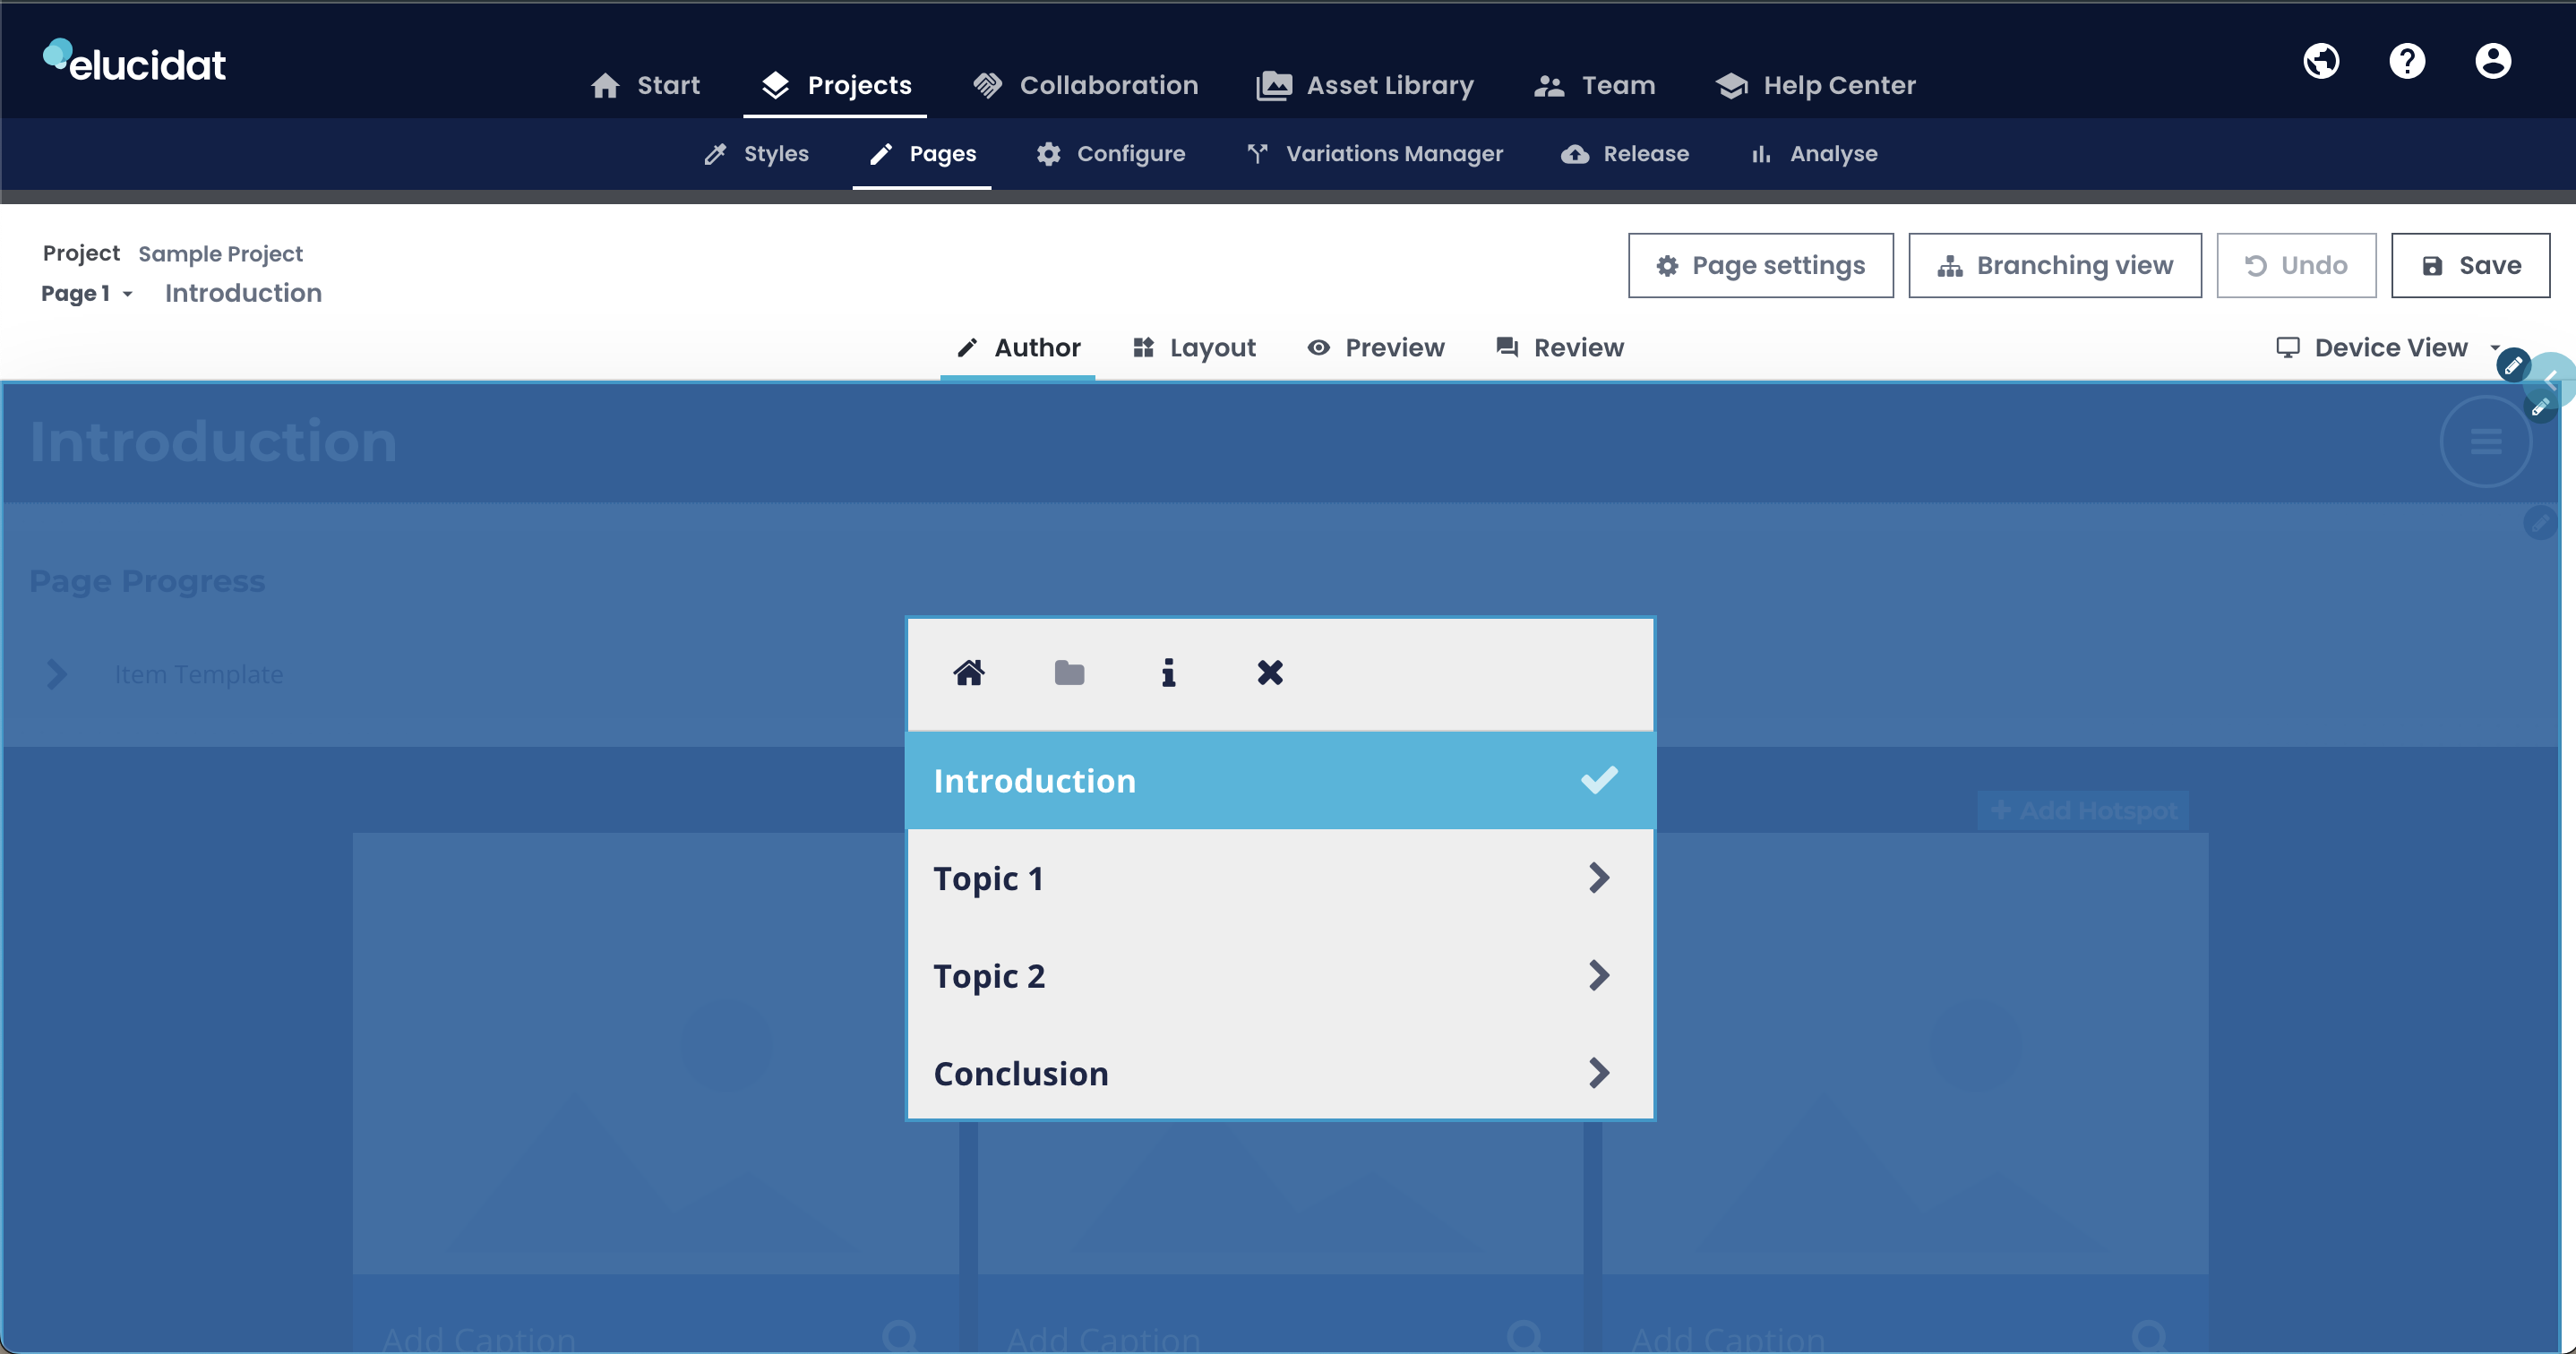The height and width of the screenshot is (1354, 2576).
Task: Open the Branching view button
Action: [2055, 265]
